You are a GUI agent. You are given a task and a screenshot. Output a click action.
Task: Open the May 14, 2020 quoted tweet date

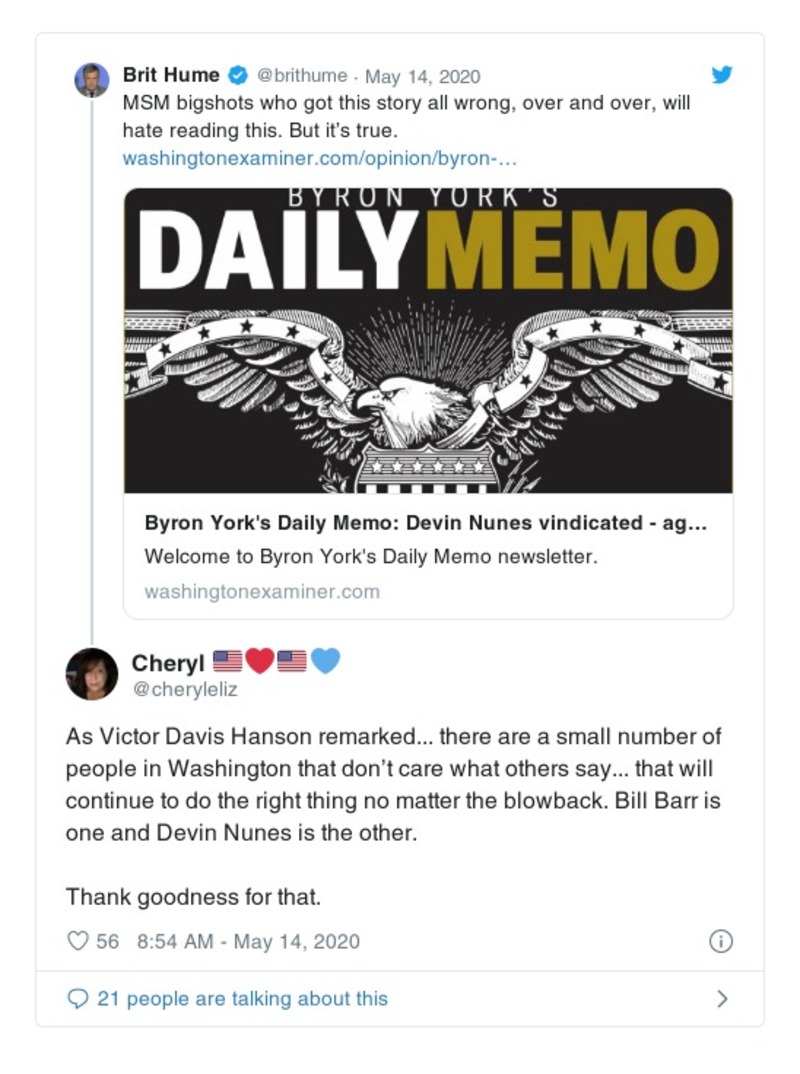[x=422, y=76]
